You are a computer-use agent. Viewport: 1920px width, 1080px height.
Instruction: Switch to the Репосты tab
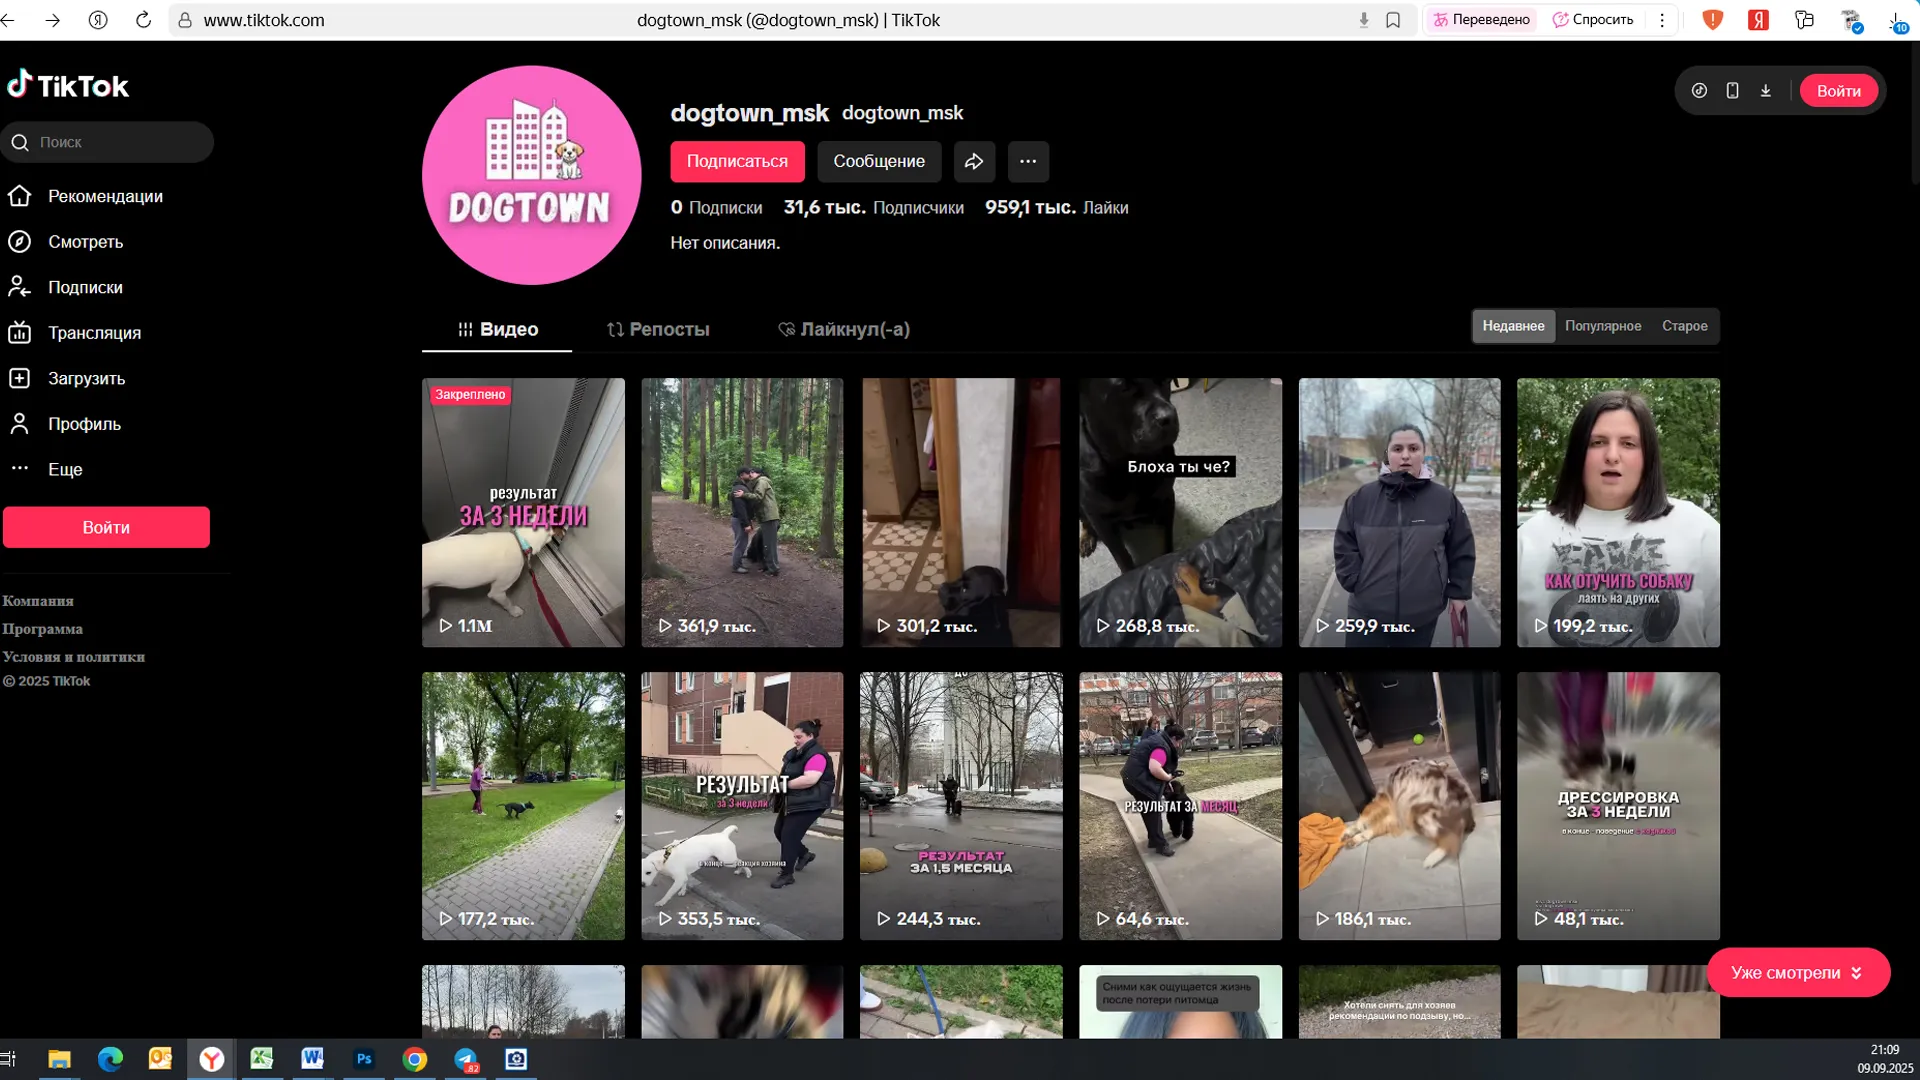658,329
